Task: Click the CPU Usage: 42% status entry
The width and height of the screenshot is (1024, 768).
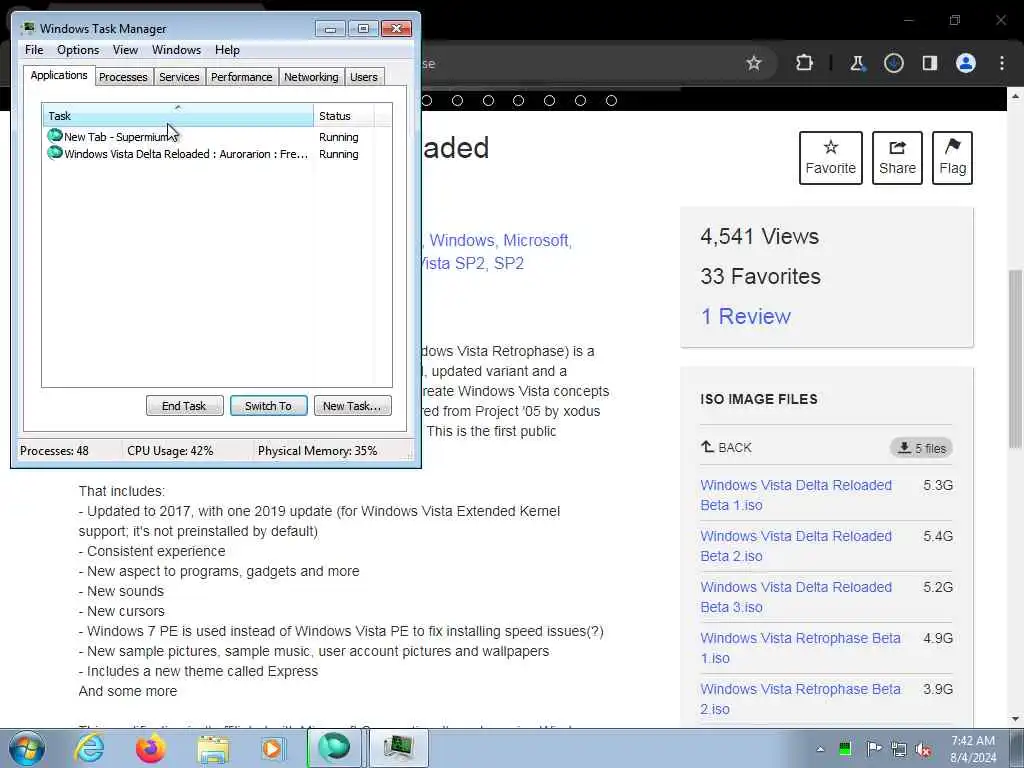Action: tap(170, 451)
